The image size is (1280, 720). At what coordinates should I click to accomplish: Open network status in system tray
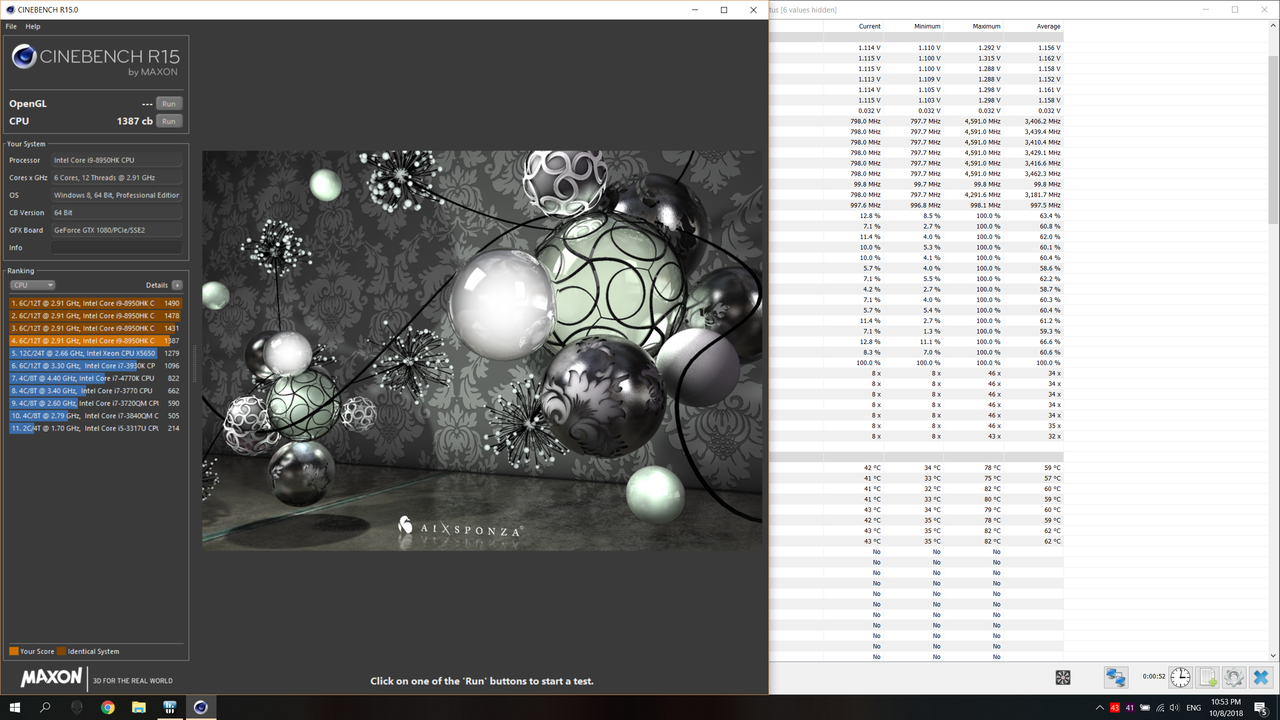pyautogui.click(x=1158, y=708)
